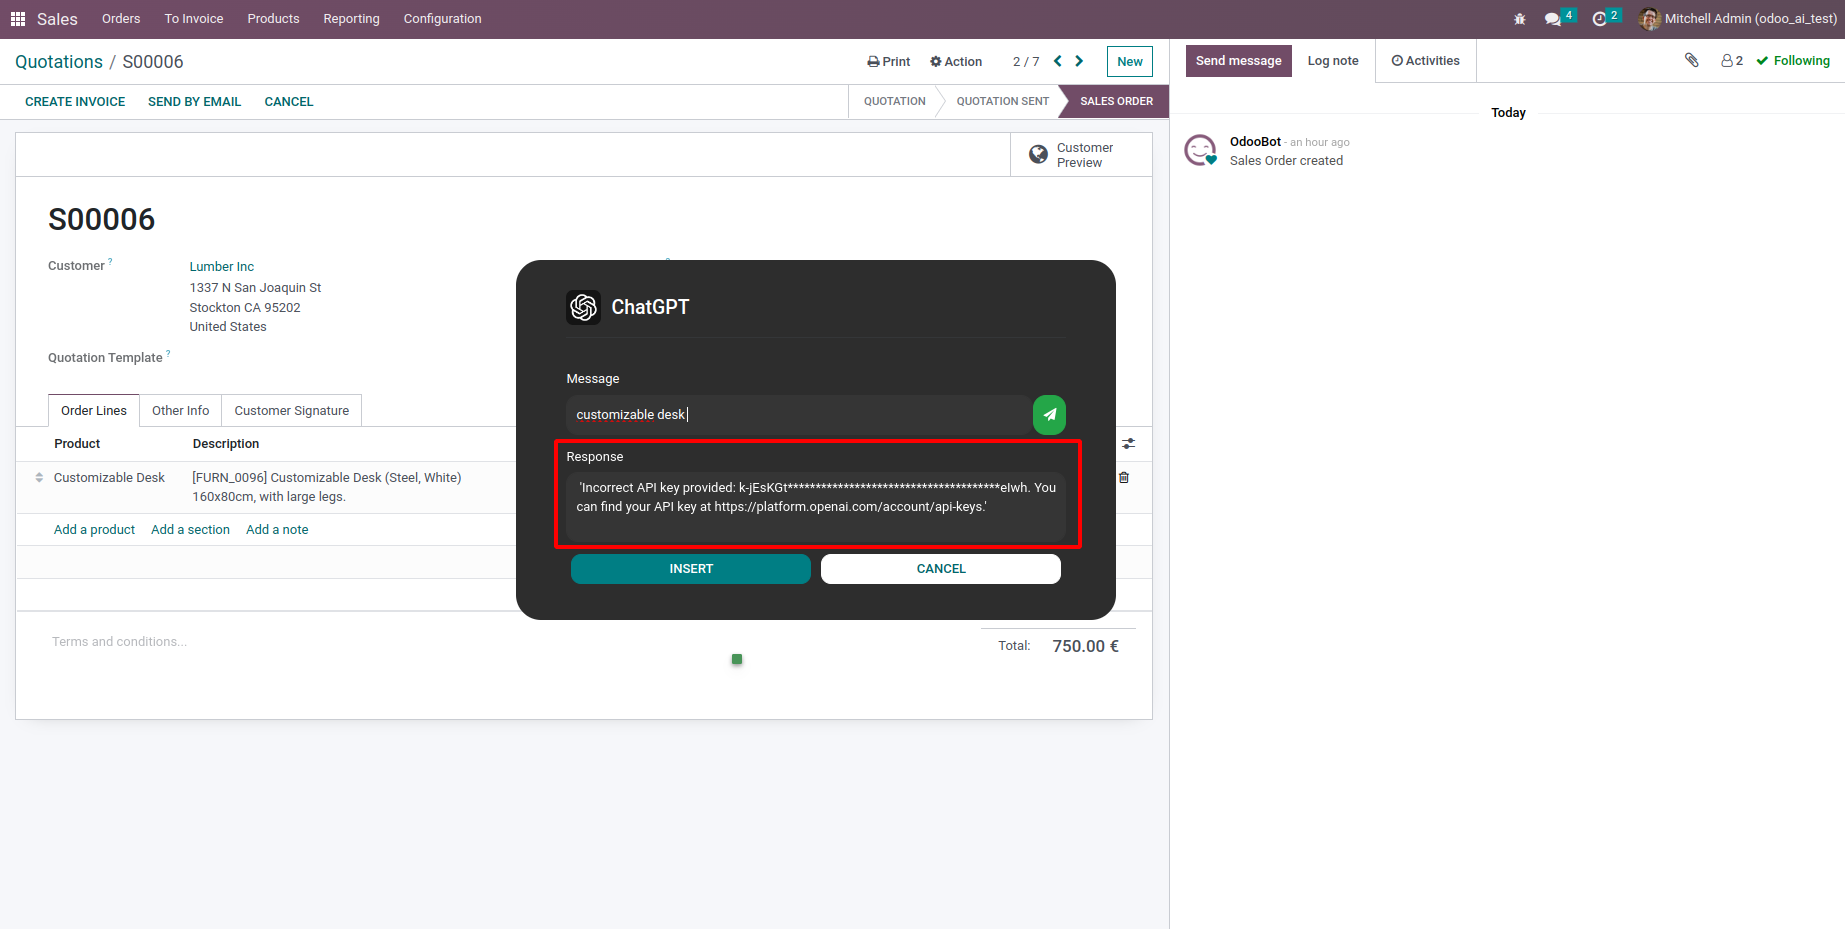Click INSERT in ChatGPT dialog
Viewport: 1845px width, 929px height.
tap(691, 569)
